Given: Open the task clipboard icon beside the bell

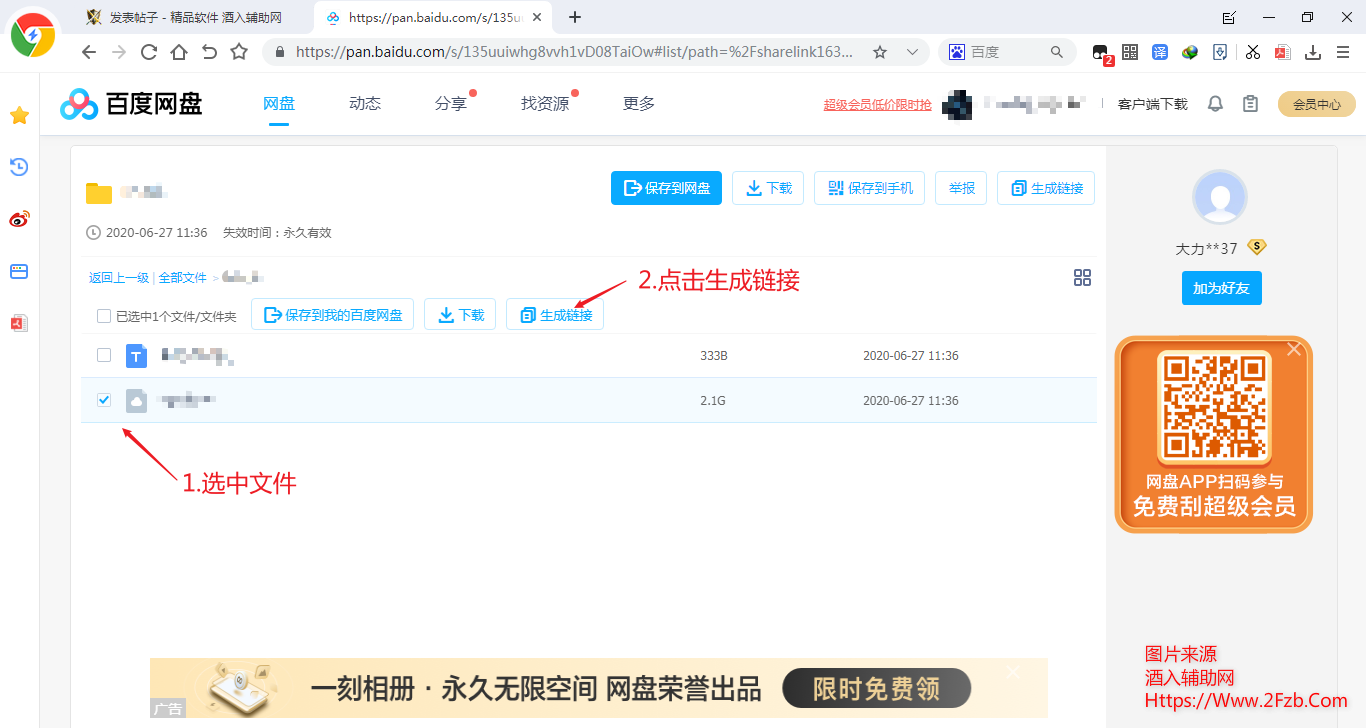Looking at the screenshot, I should click(1249, 103).
